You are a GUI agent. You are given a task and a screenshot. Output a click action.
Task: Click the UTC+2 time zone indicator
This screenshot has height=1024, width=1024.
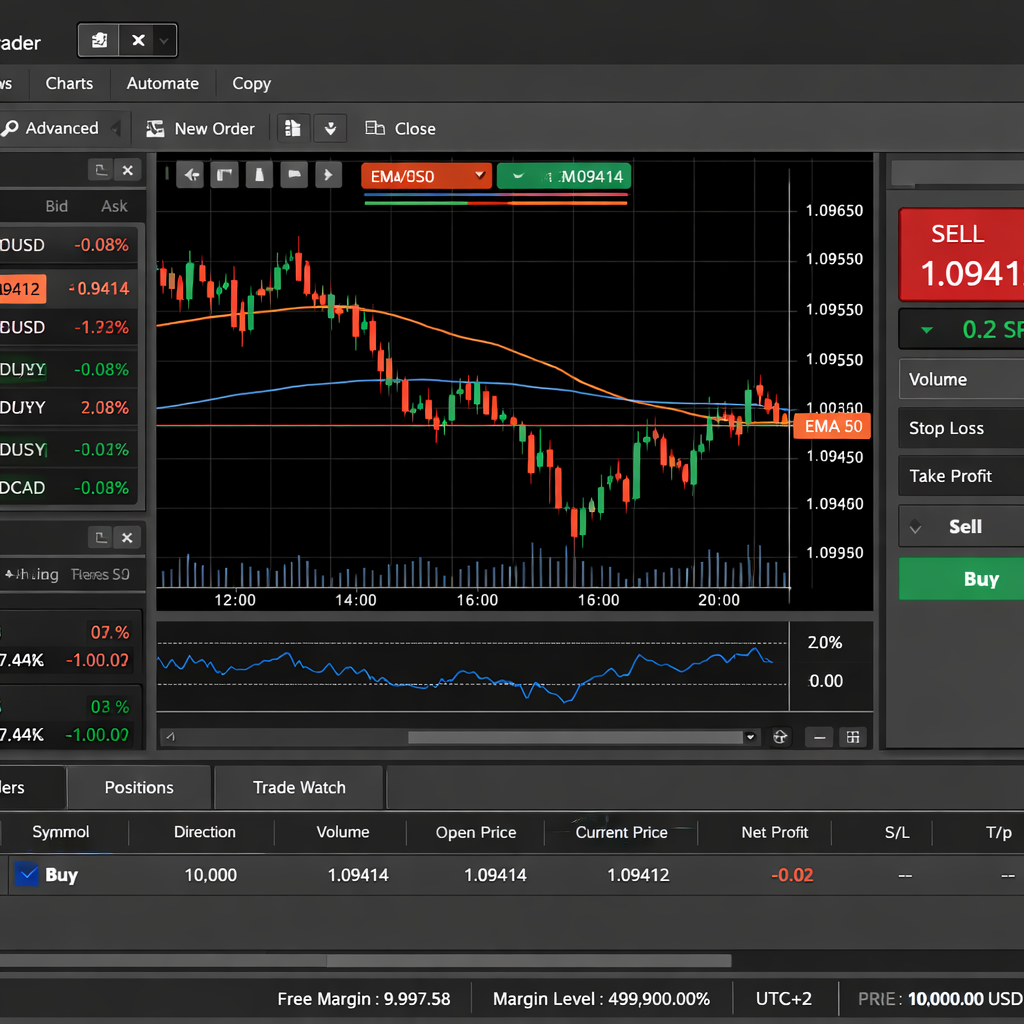(x=784, y=999)
